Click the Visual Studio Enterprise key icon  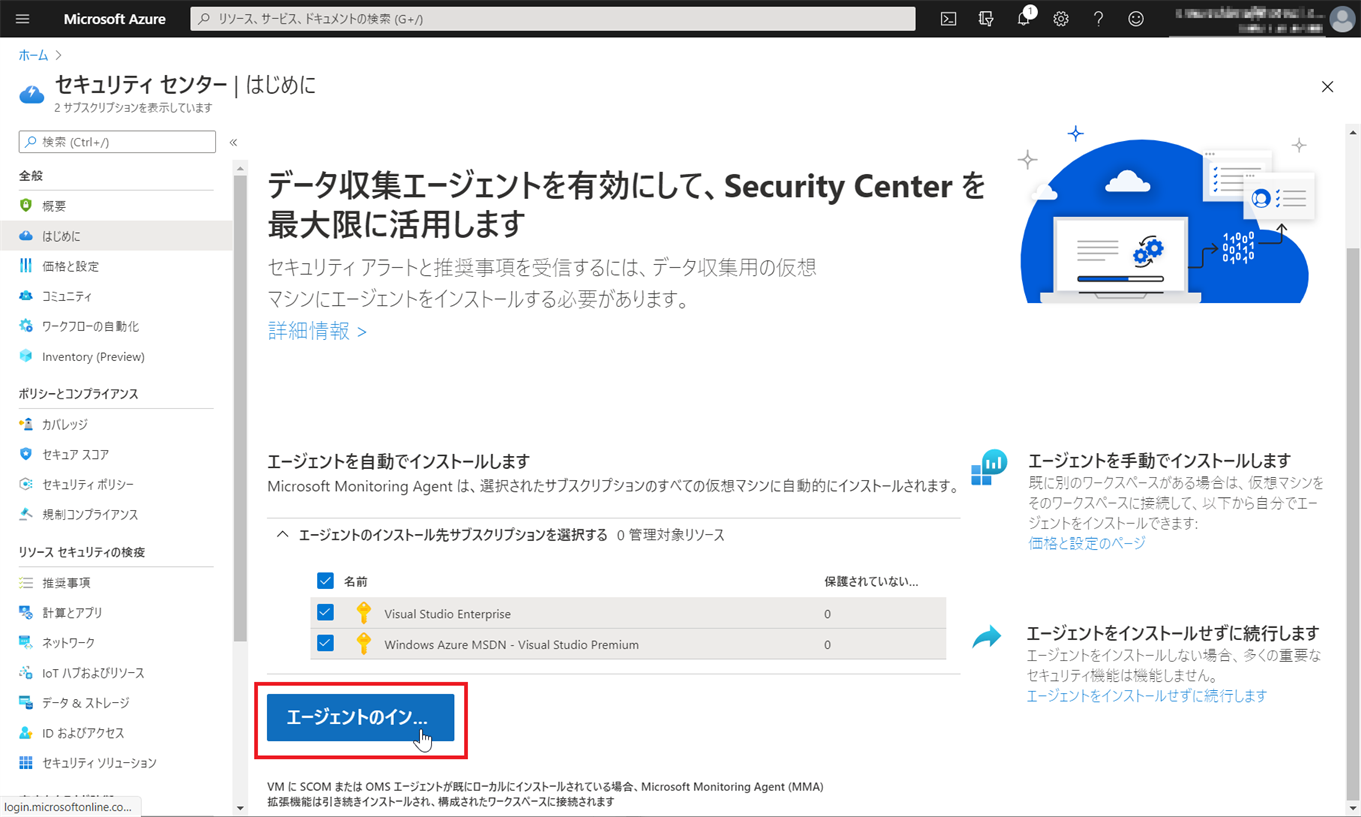tap(364, 613)
